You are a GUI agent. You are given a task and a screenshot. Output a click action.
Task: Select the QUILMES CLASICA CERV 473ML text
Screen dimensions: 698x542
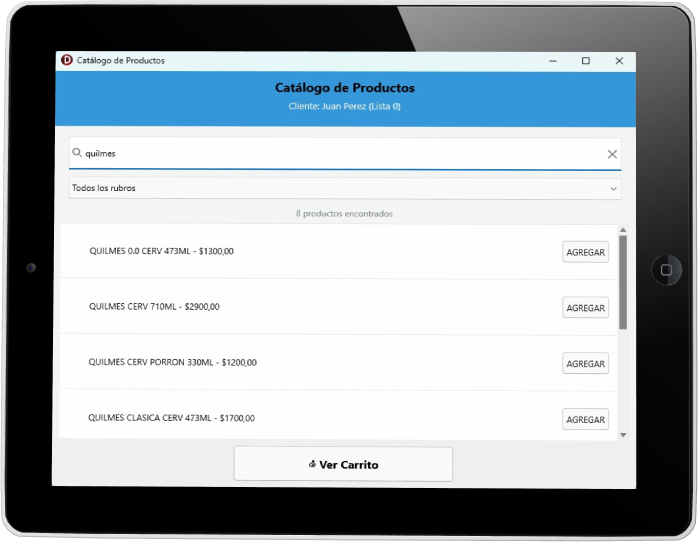[x=171, y=418]
